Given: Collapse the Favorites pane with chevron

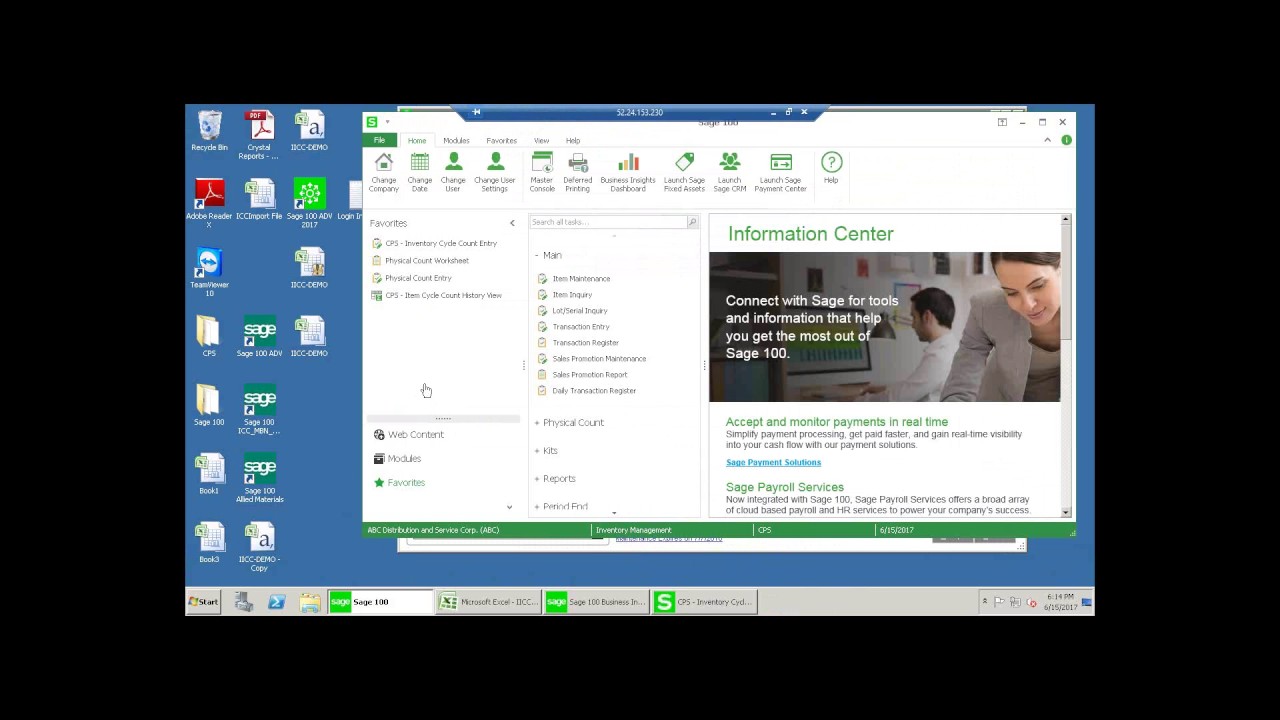Looking at the screenshot, I should coord(512,223).
